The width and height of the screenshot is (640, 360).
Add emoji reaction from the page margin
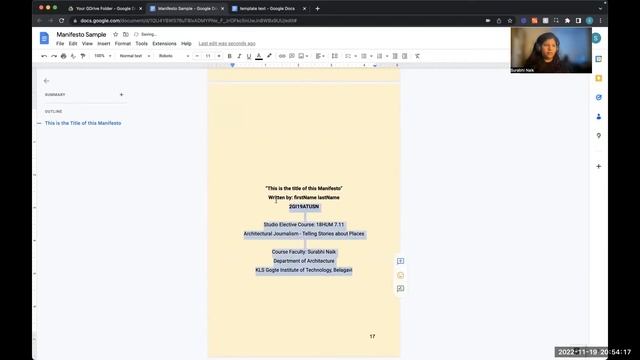400,275
